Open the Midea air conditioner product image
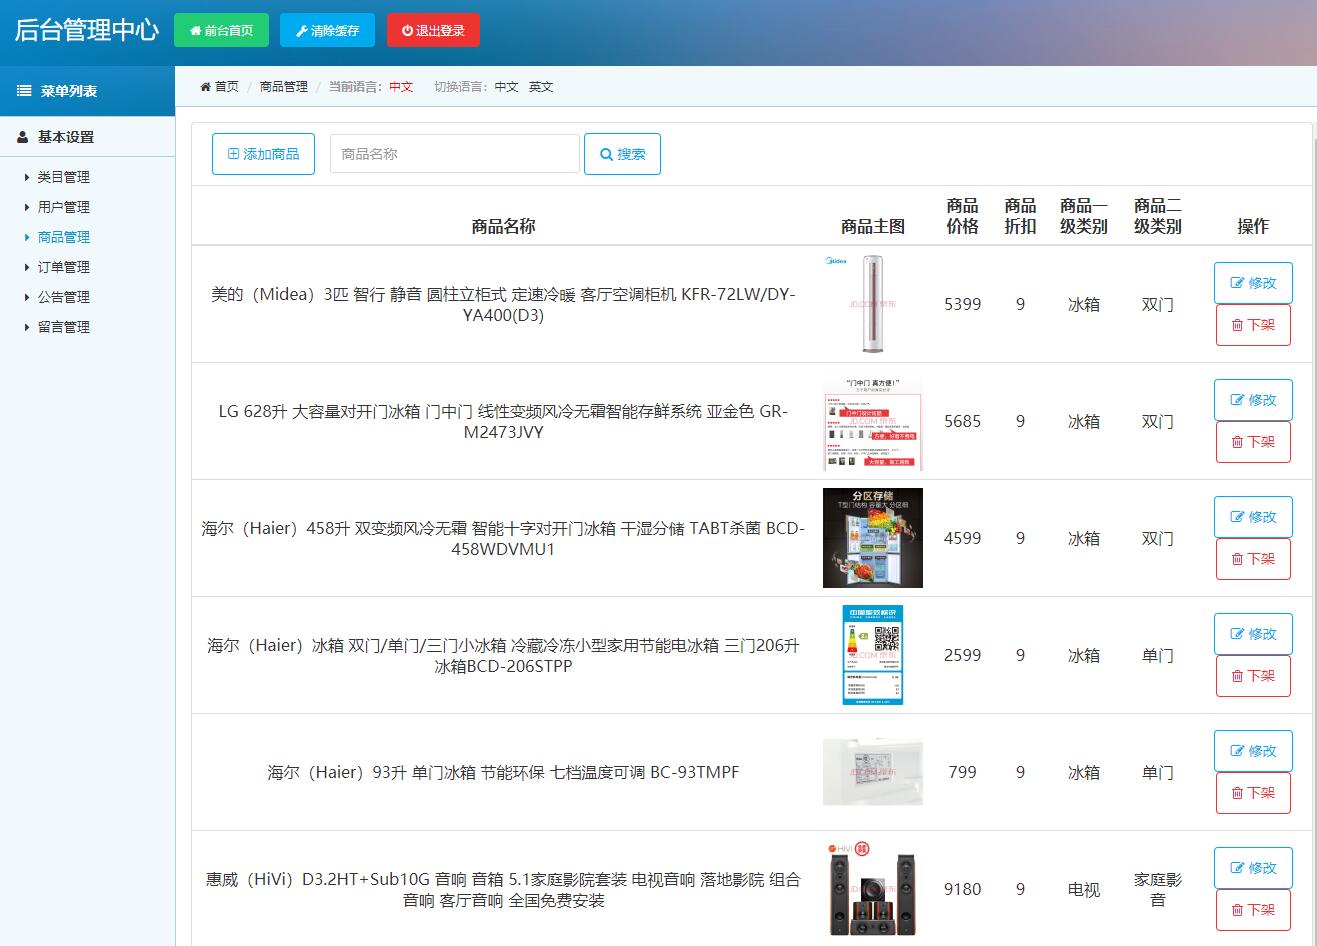The image size is (1317, 946). (x=873, y=304)
